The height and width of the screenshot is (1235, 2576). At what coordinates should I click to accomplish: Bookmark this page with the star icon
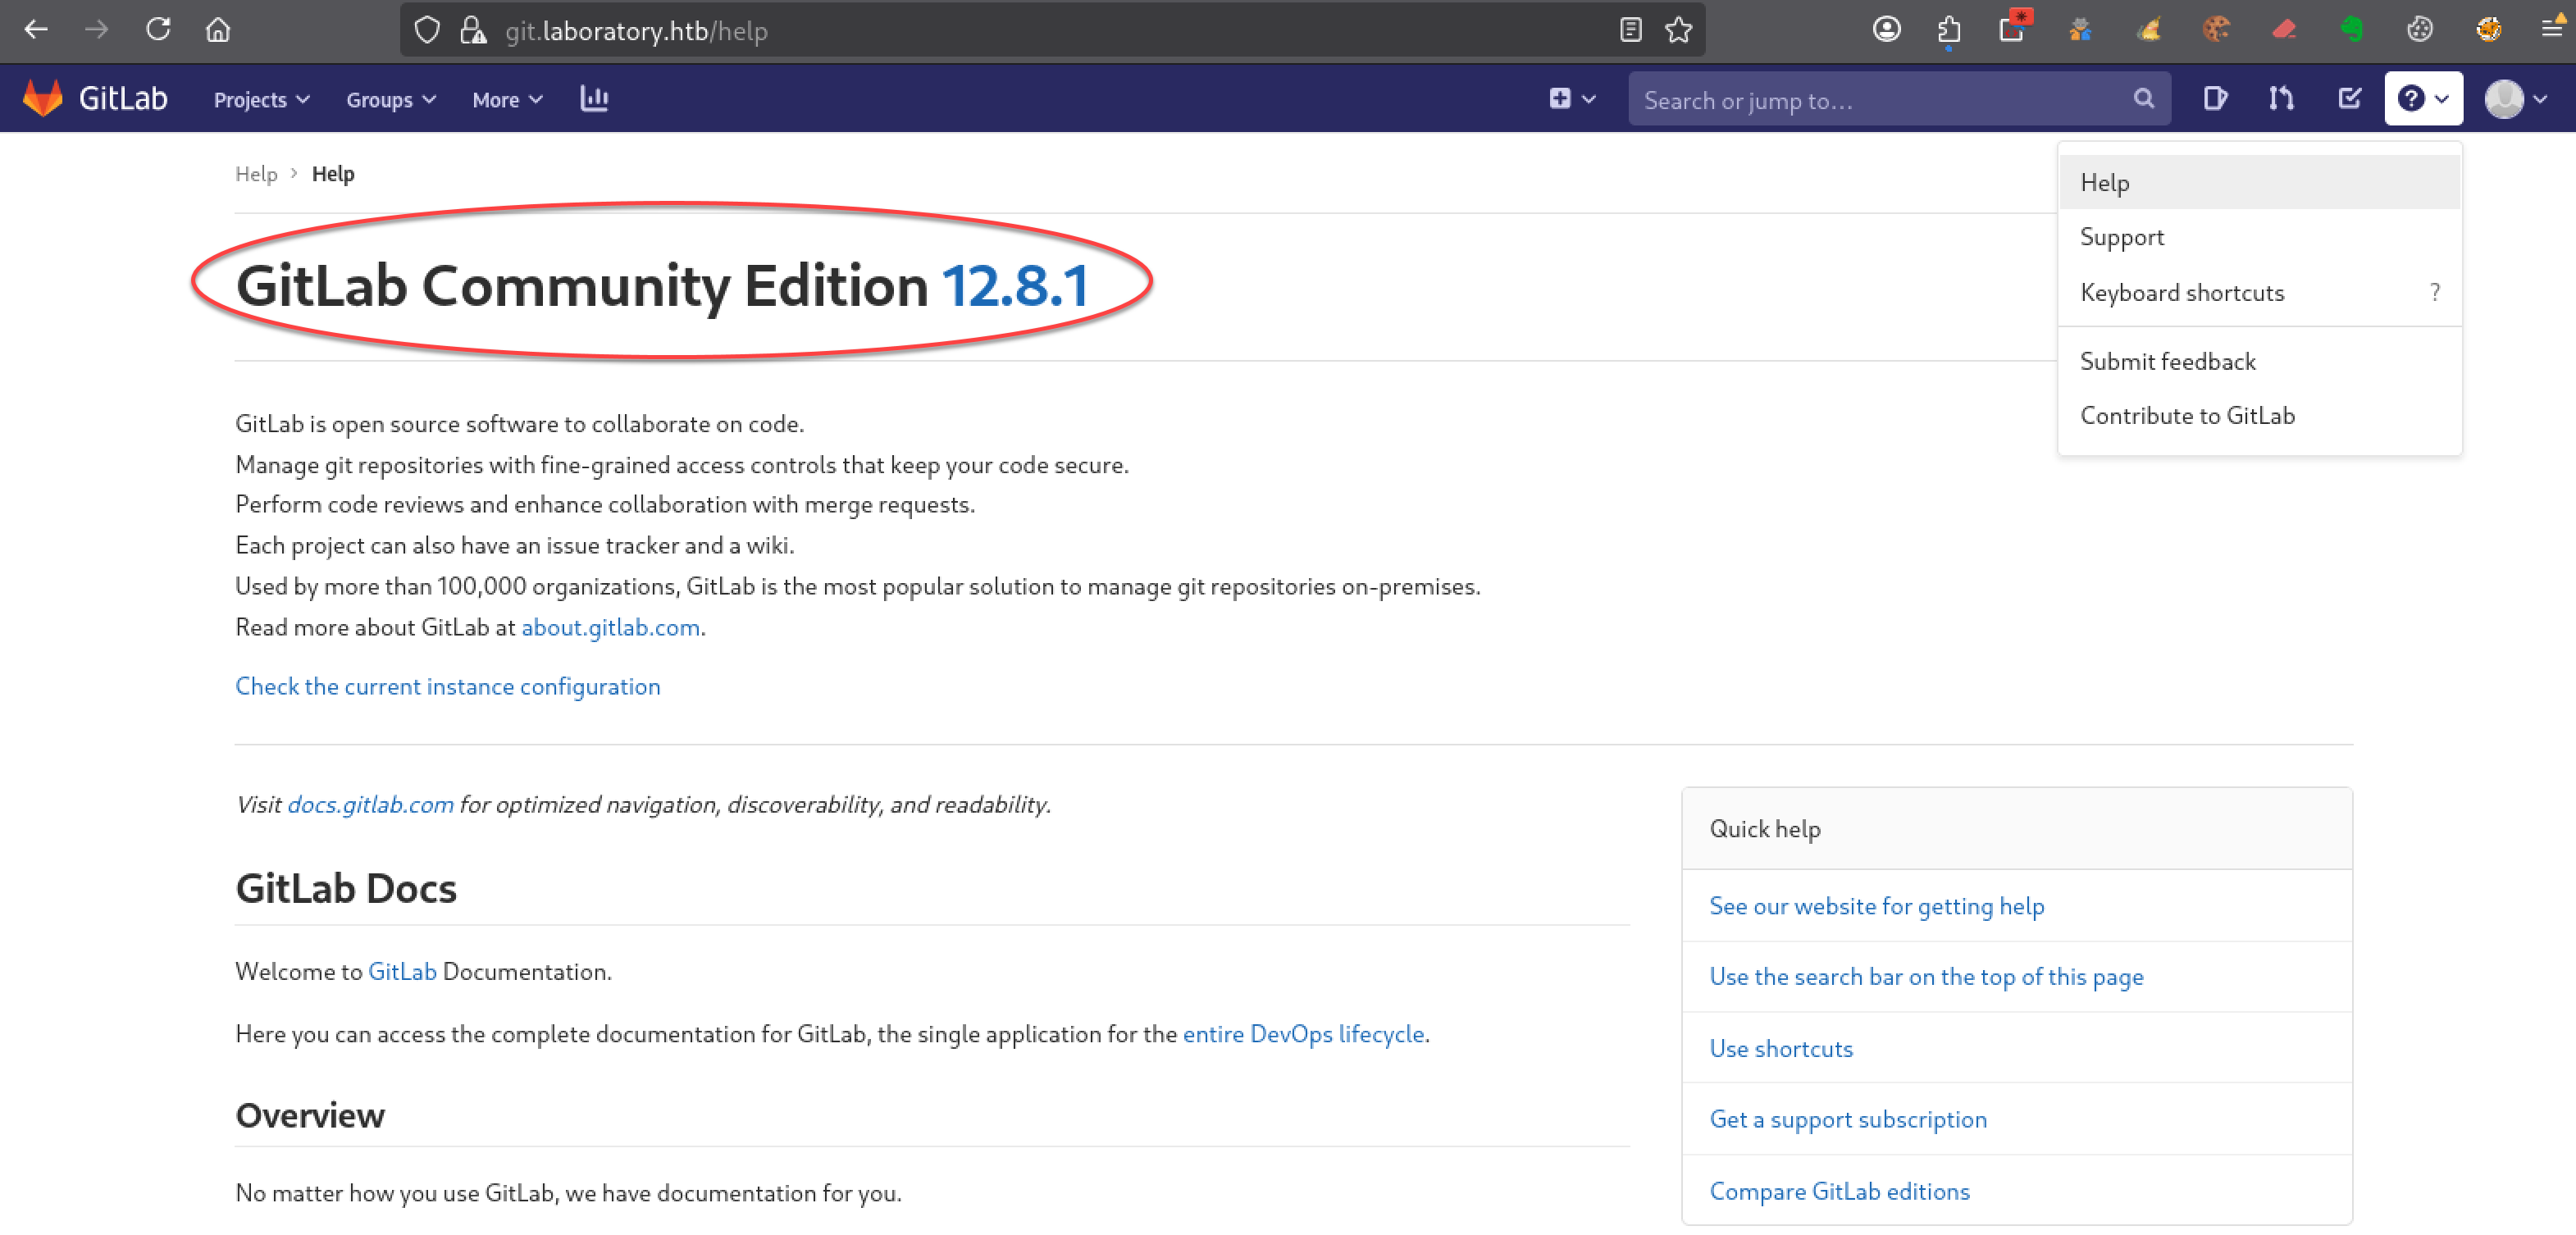point(1679,30)
